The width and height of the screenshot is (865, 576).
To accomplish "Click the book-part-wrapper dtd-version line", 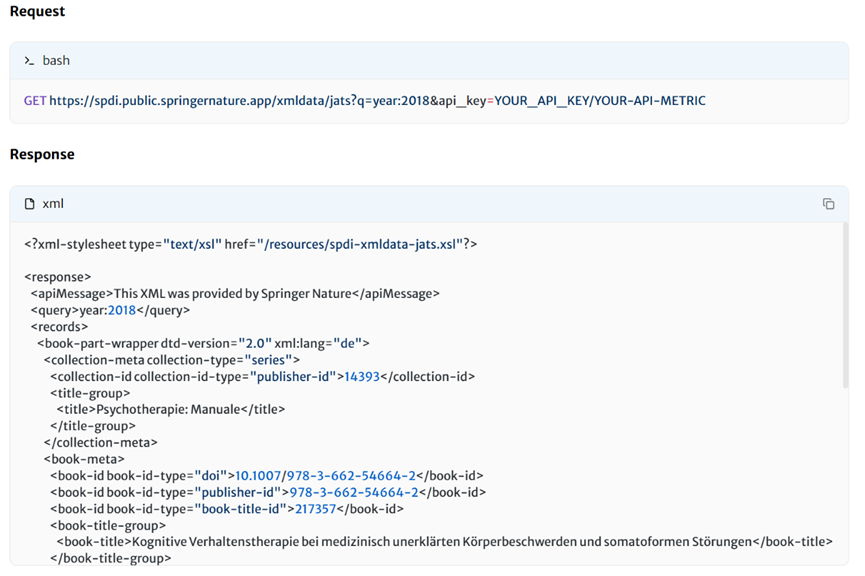I will tap(203, 344).
